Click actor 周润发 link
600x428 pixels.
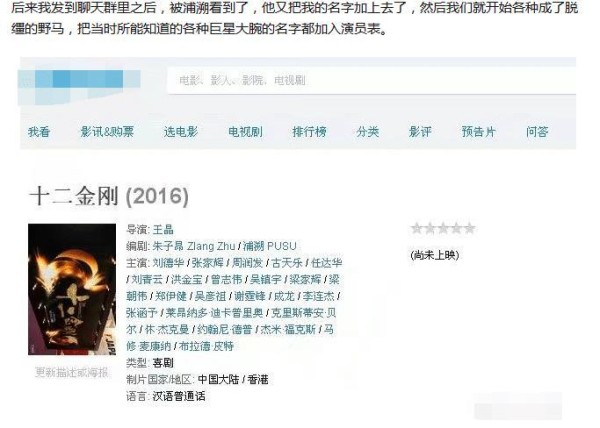point(247,263)
